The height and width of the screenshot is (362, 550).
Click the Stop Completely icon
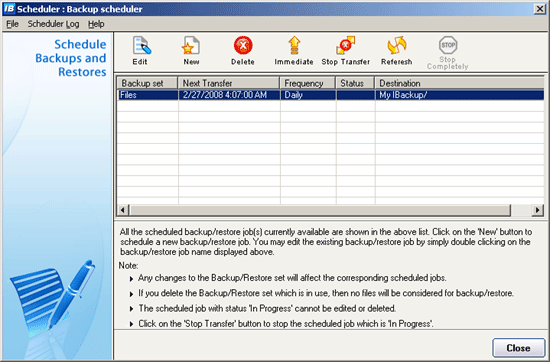click(x=448, y=45)
